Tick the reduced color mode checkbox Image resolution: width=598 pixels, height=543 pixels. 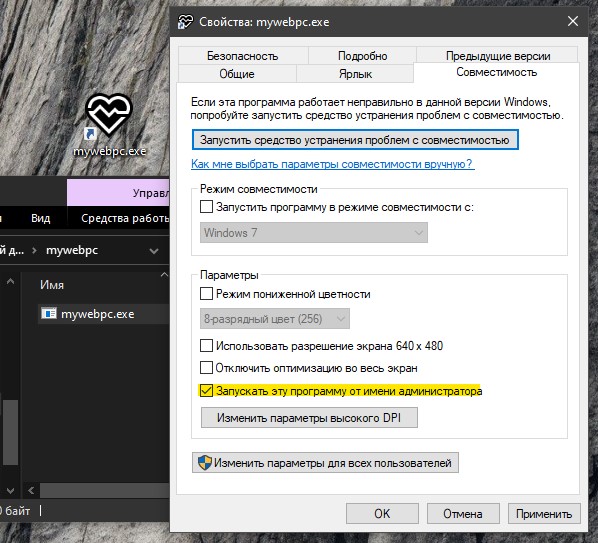click(x=206, y=294)
